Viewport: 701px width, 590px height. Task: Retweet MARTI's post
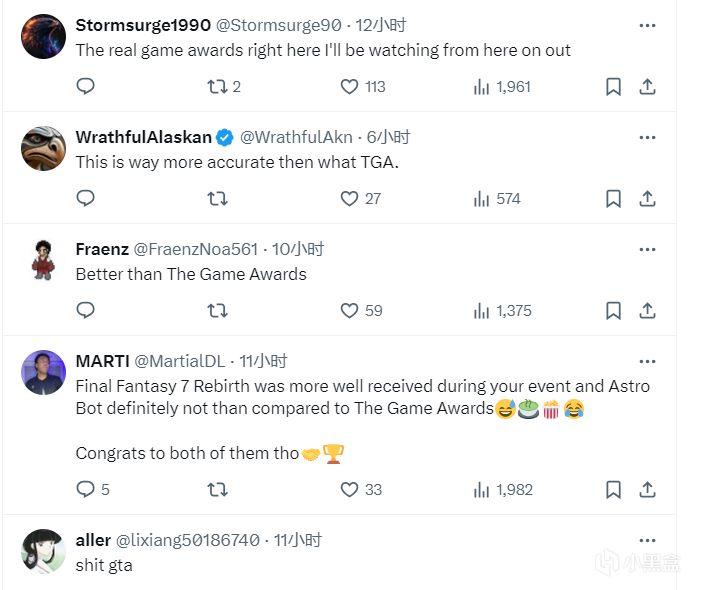pos(217,490)
